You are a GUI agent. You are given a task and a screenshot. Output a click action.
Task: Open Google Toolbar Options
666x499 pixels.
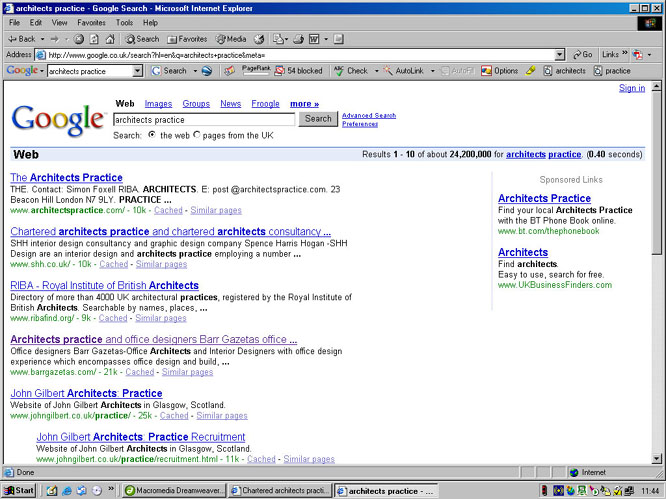pos(500,71)
